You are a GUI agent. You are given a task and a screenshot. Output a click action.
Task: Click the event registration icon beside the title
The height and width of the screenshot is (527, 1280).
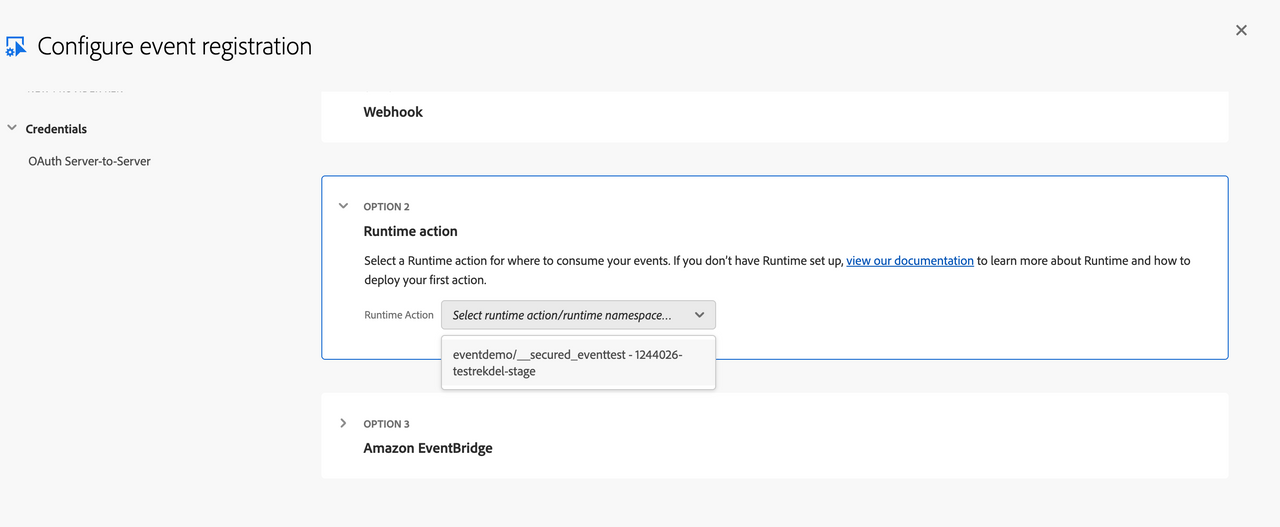tap(16, 47)
